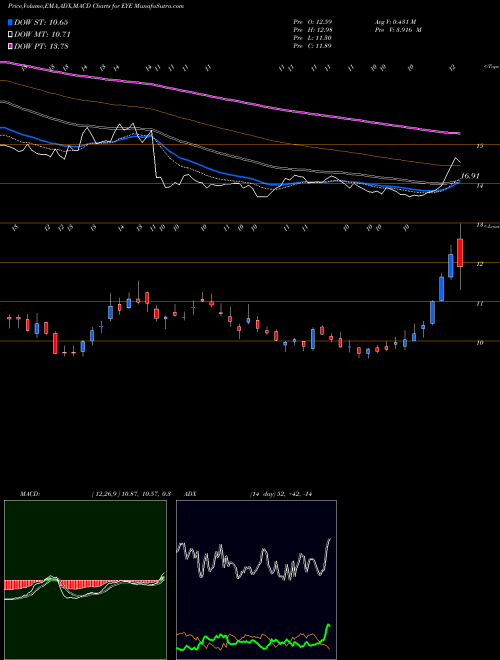Click the 12 price axis label on the candlestick chart

click(479, 264)
